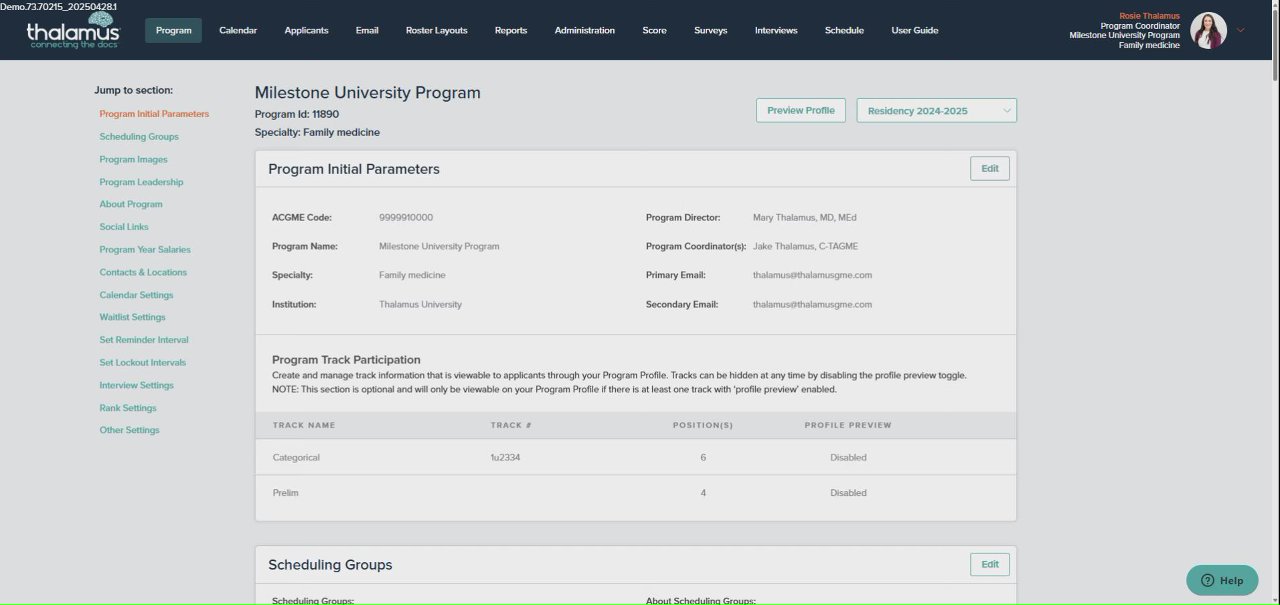The image size is (1280, 605).
Task: Go to Administration
Action: 585,30
